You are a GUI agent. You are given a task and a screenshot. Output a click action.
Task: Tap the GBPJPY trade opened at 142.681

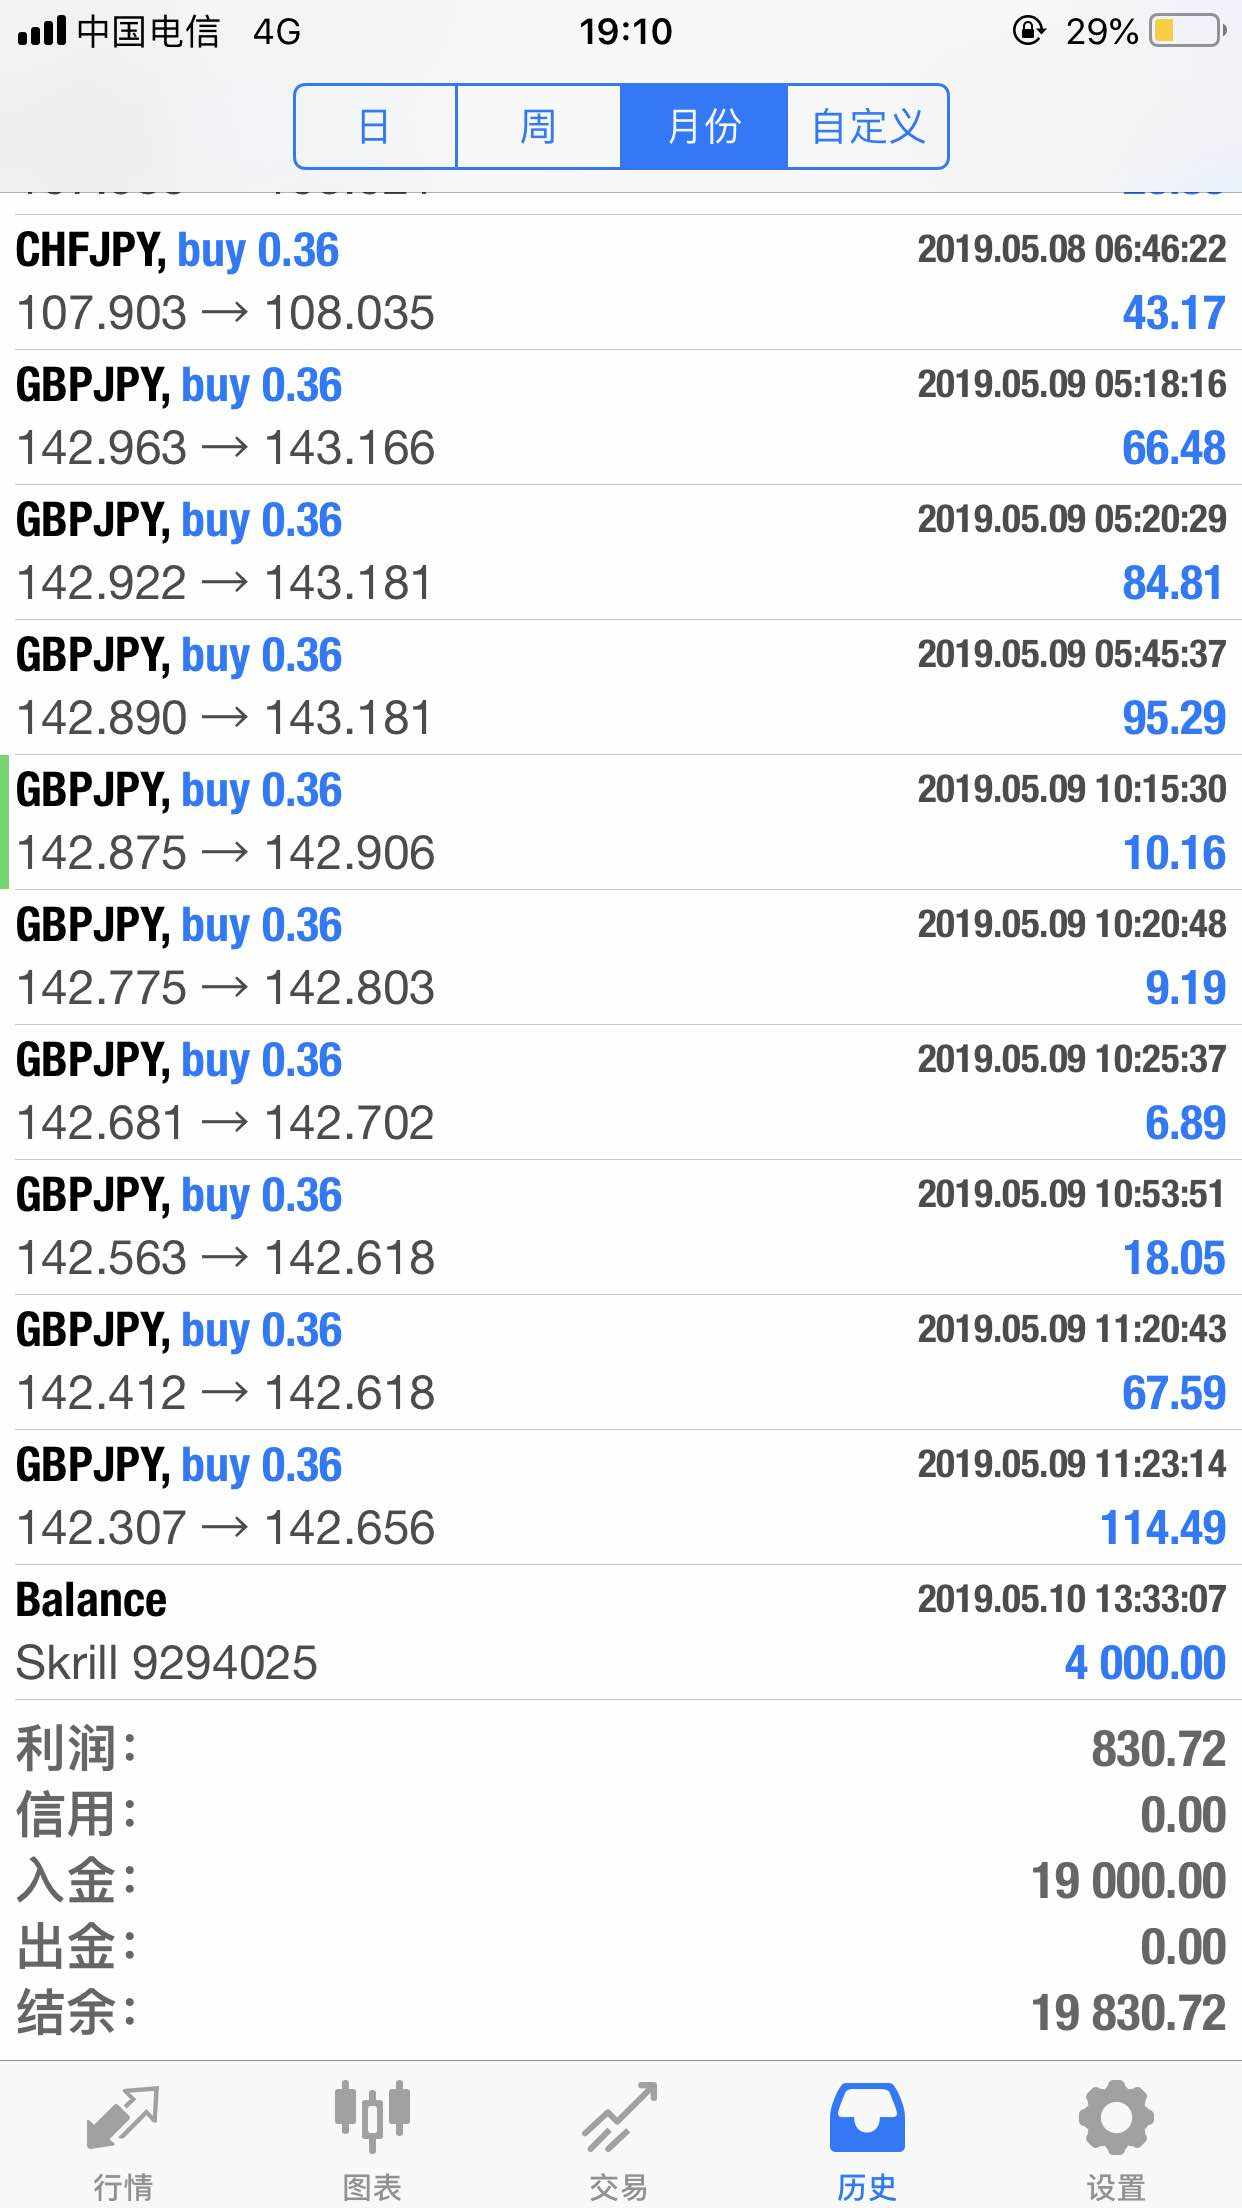[621, 1092]
